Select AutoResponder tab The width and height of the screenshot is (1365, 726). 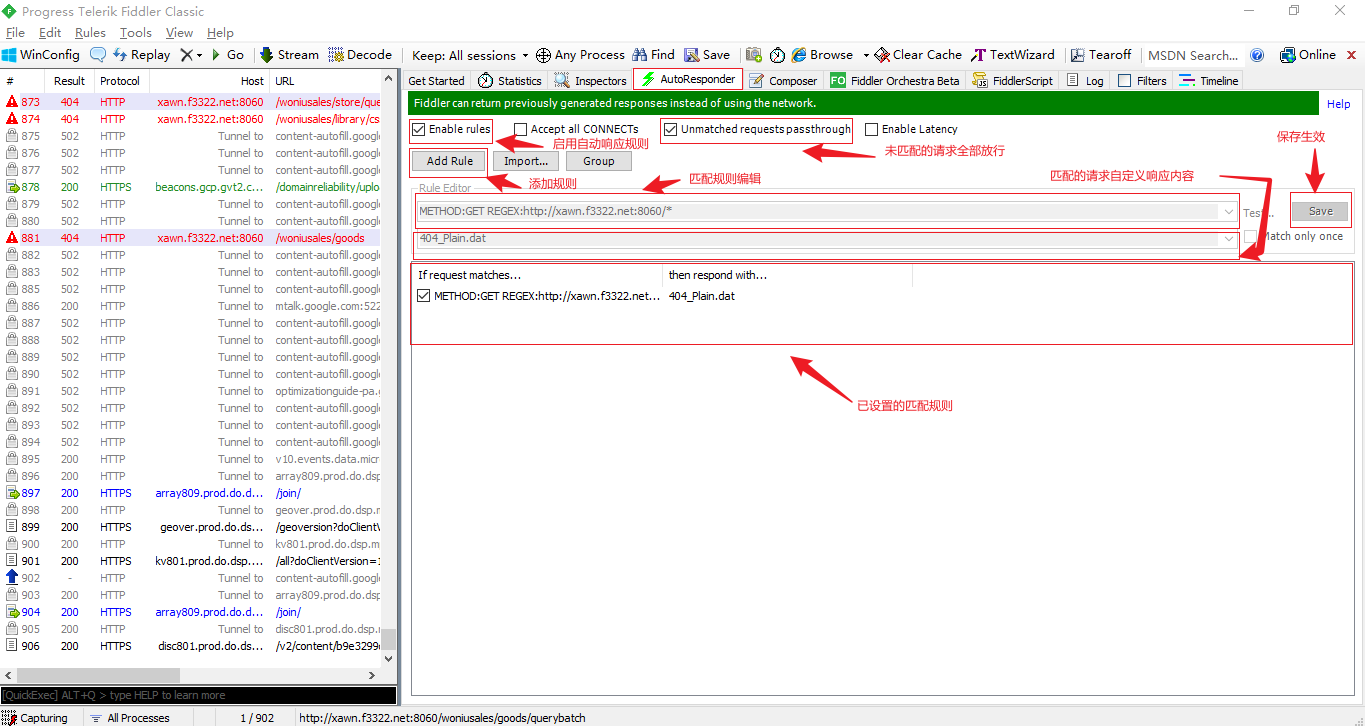tap(688, 79)
